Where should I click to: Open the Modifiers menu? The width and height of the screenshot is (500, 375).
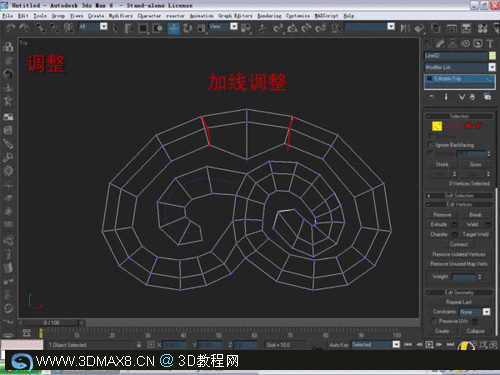120,16
